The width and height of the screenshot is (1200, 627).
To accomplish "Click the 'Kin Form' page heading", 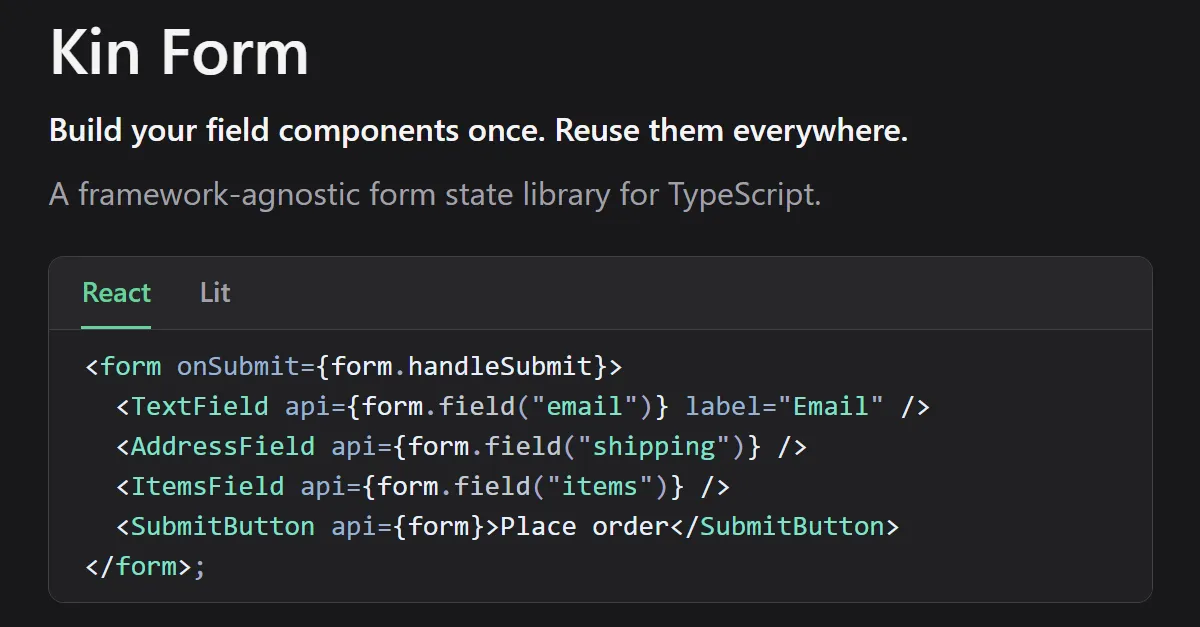I will (x=180, y=52).
